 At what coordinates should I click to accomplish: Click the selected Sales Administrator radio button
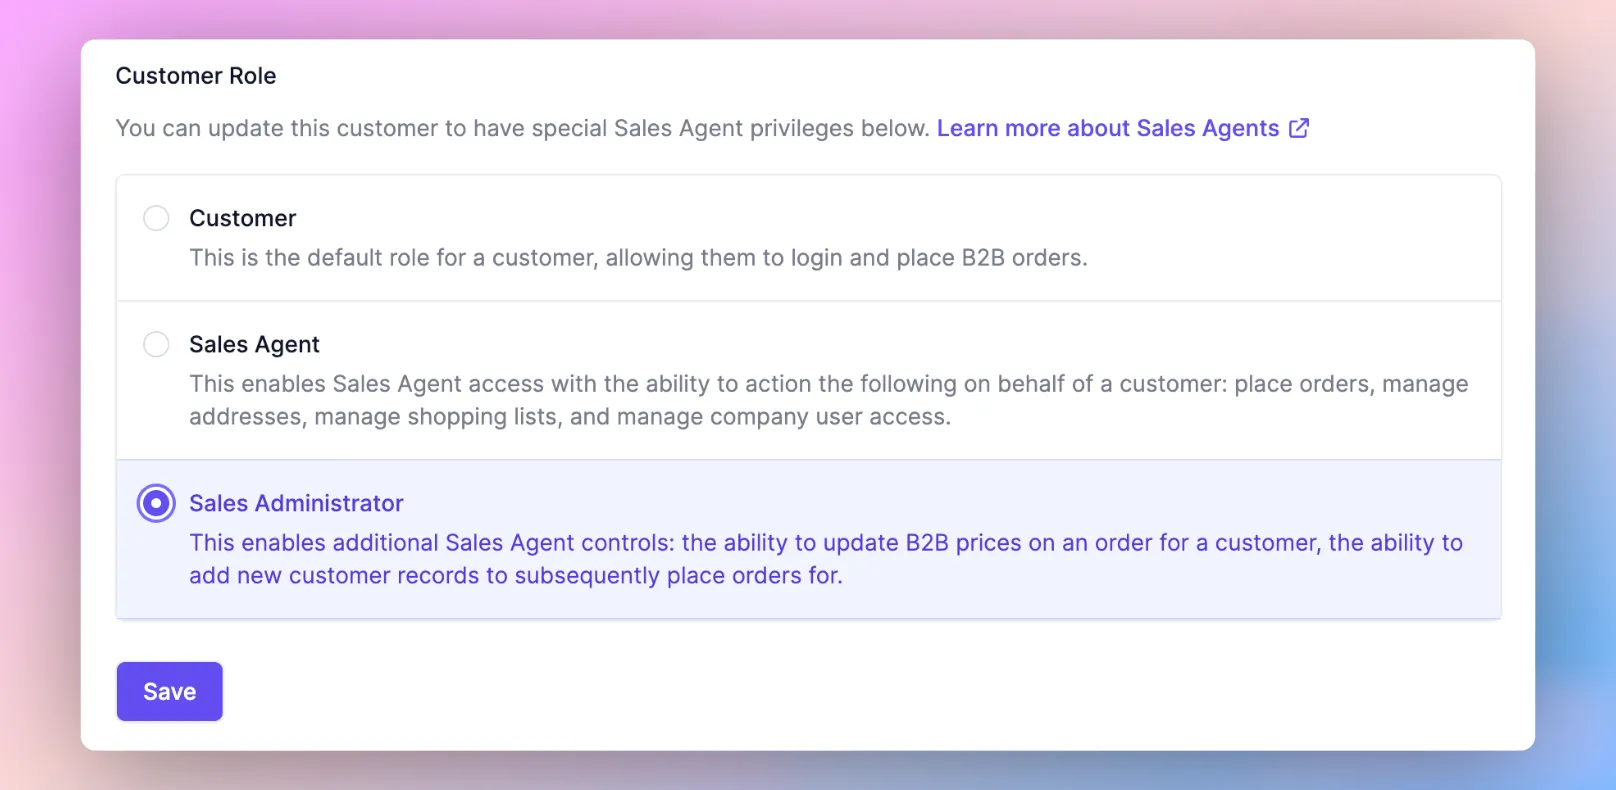(x=156, y=503)
